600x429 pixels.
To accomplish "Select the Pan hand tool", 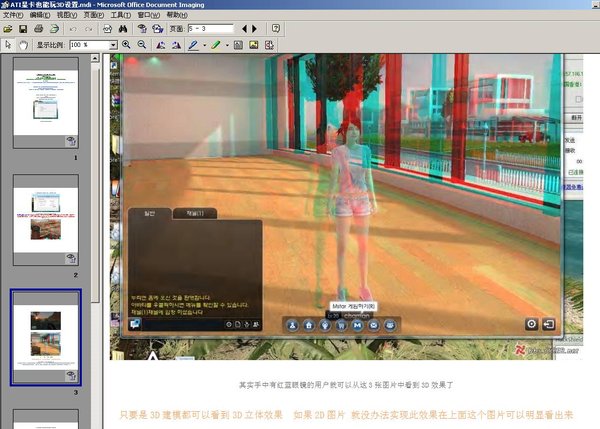I will [23, 45].
